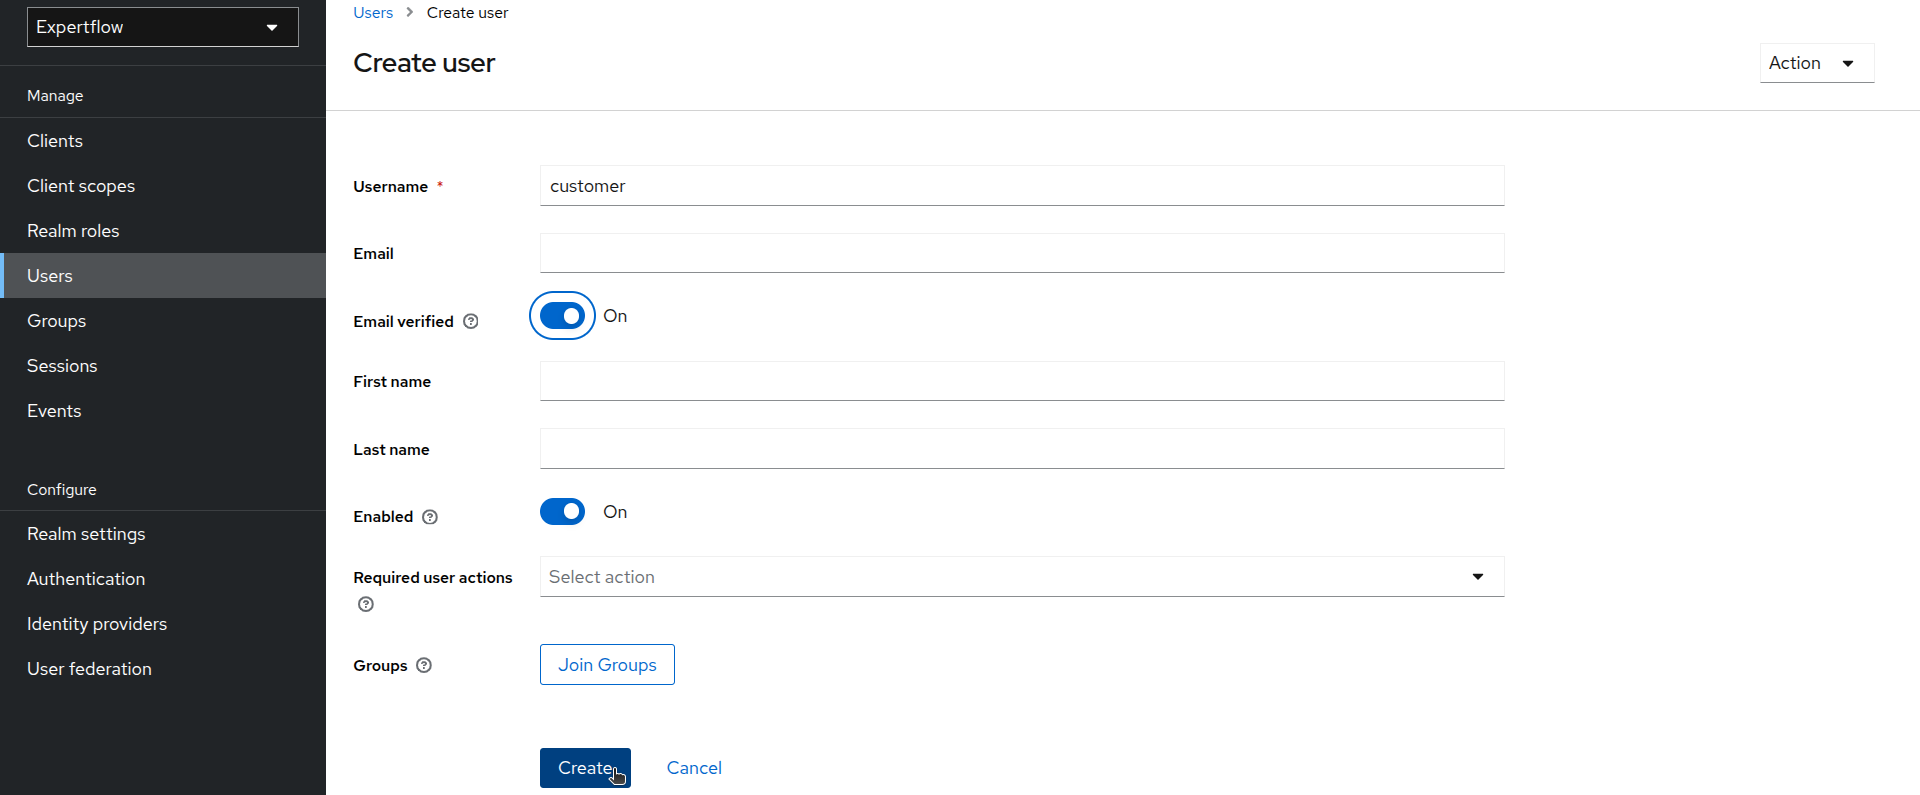Click the Username field containing customer
The height and width of the screenshot is (795, 1920).
1021,186
